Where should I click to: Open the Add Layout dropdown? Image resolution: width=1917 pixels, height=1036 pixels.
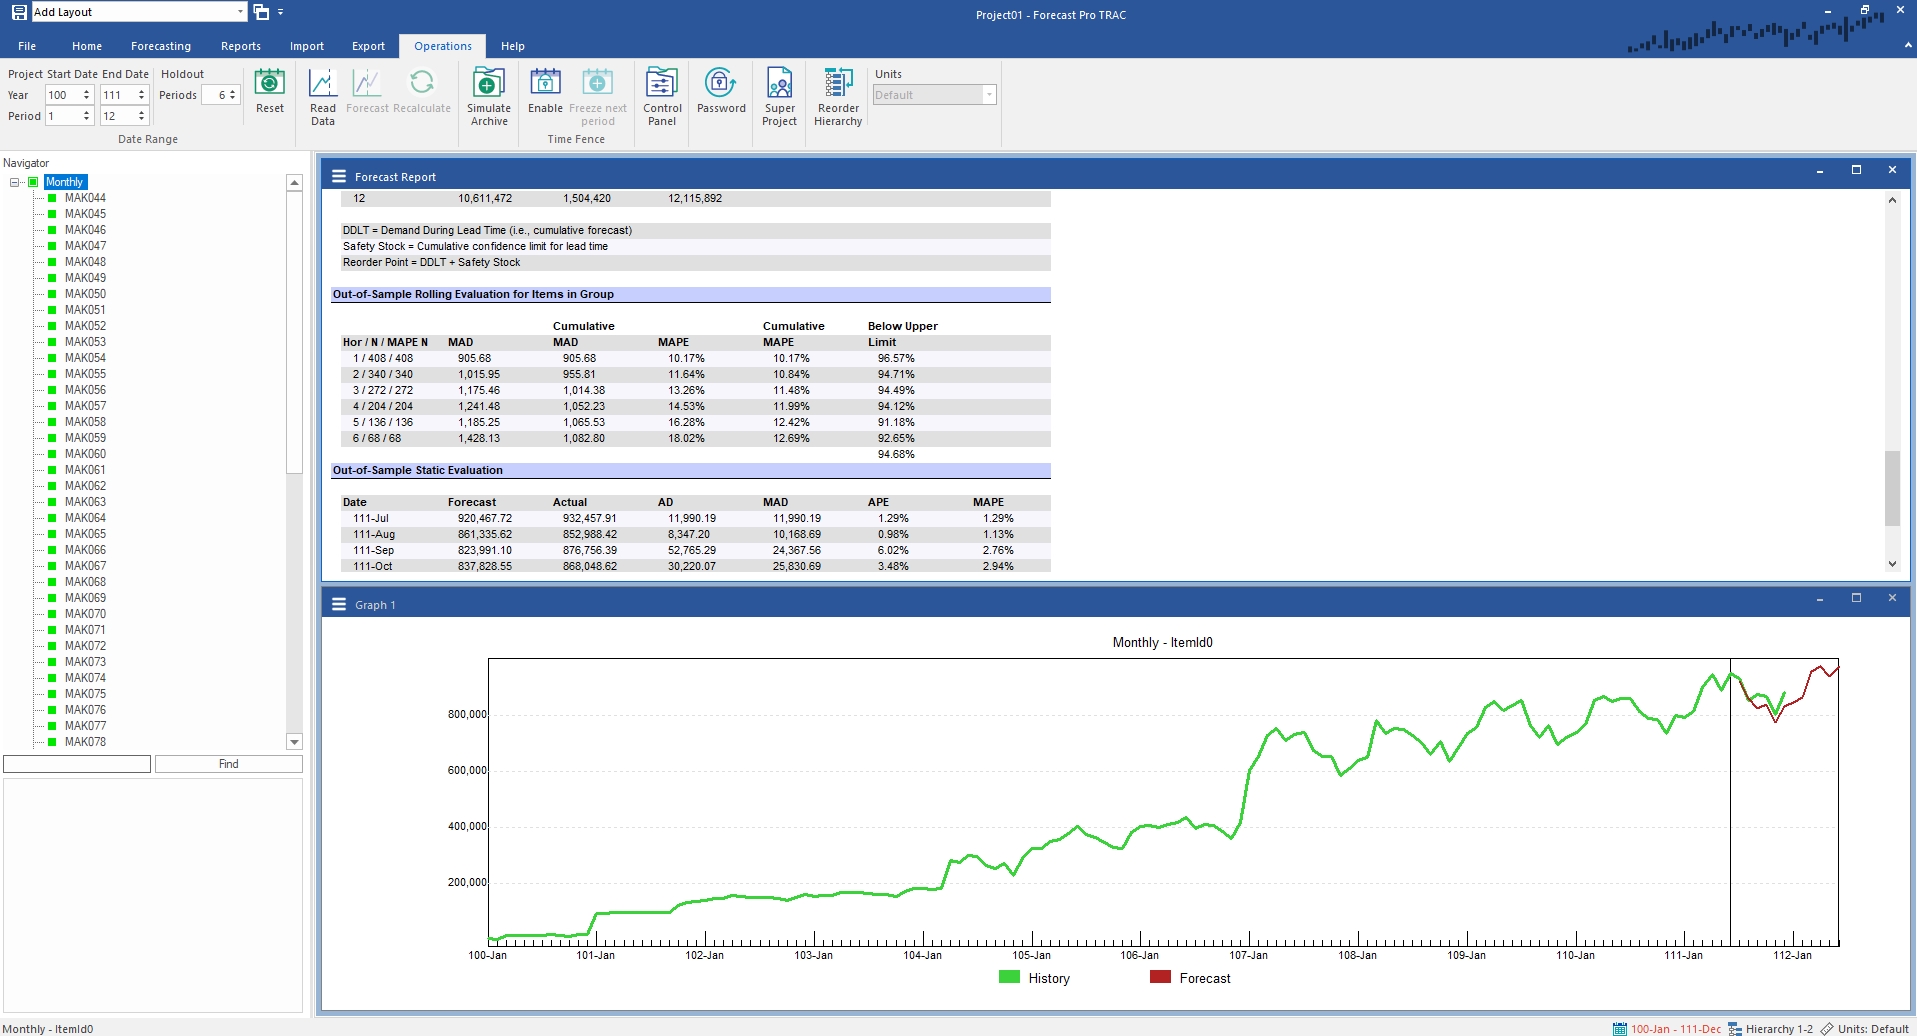point(240,12)
